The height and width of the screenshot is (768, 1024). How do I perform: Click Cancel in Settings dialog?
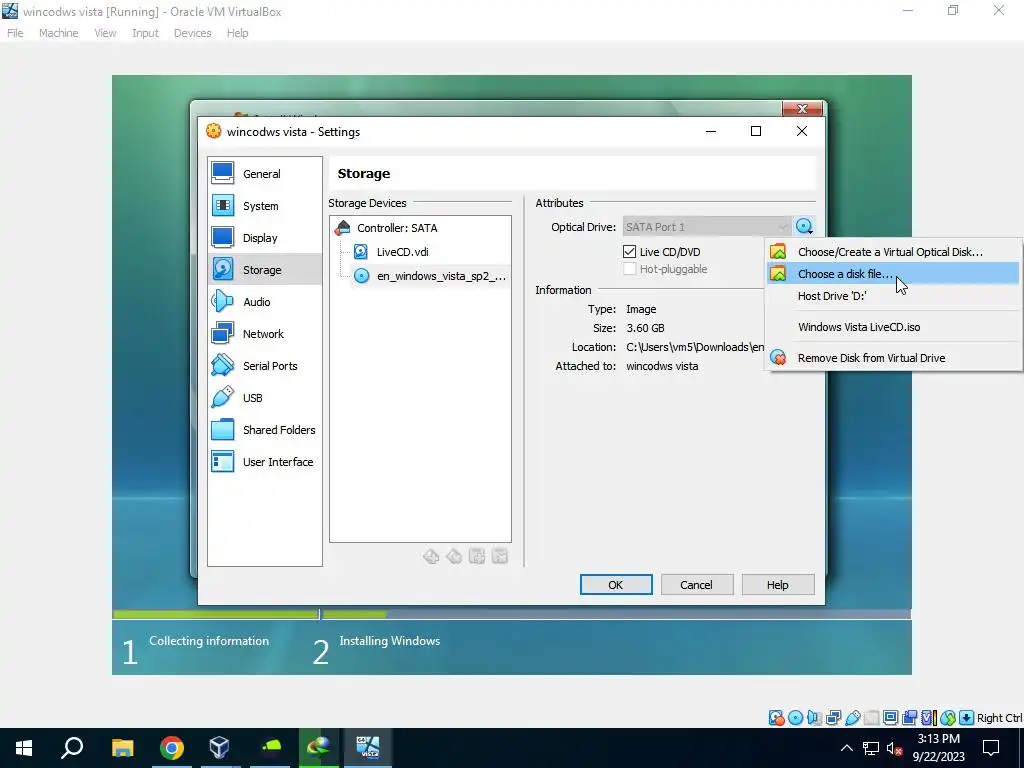[x=697, y=584]
